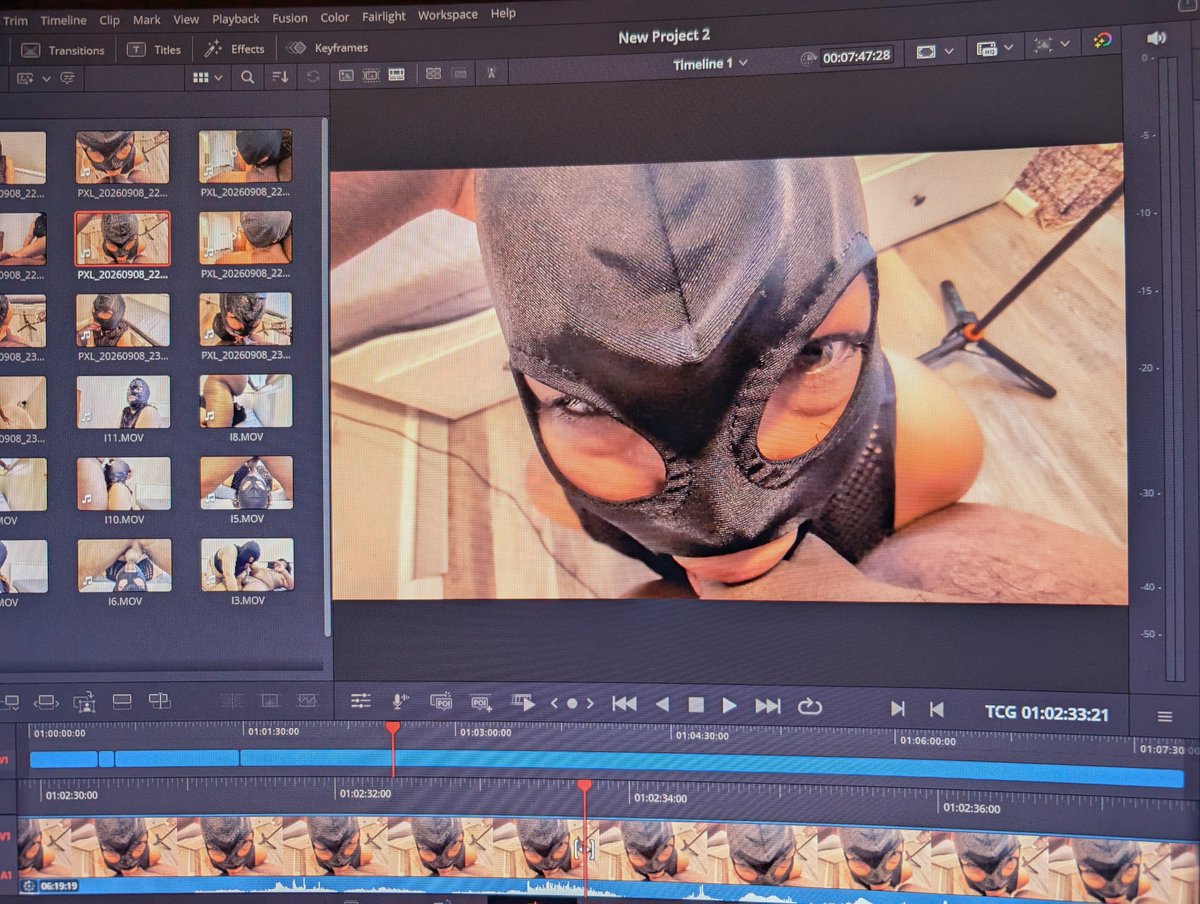Play the timeline in reverse
1200x904 pixels.
(662, 705)
